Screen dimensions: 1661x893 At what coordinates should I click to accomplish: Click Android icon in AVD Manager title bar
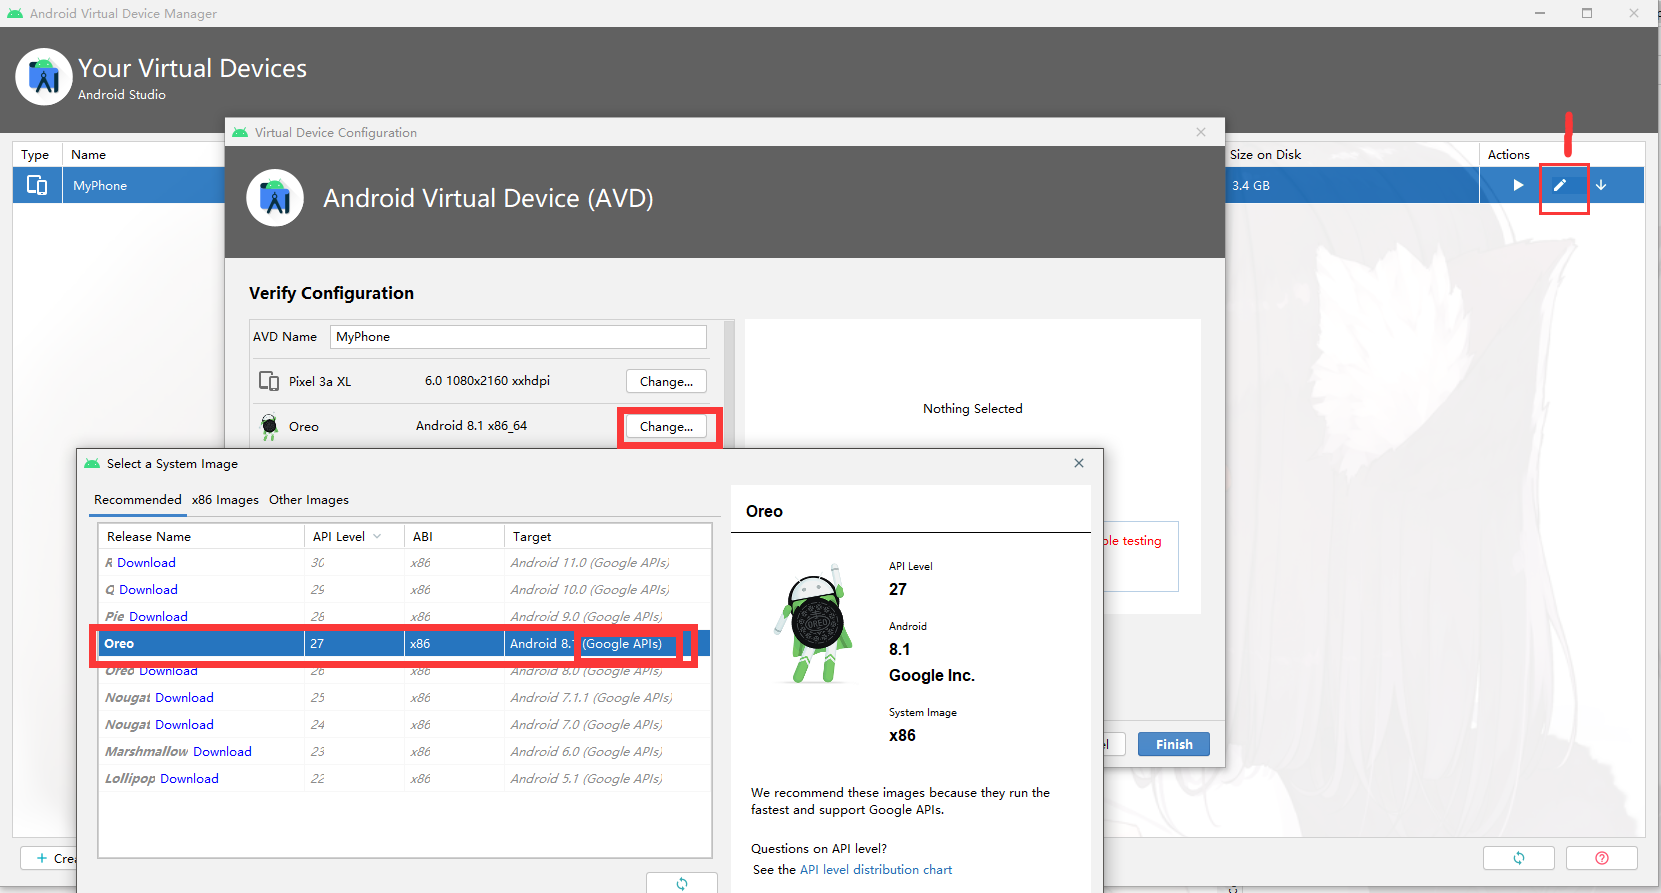(15, 13)
